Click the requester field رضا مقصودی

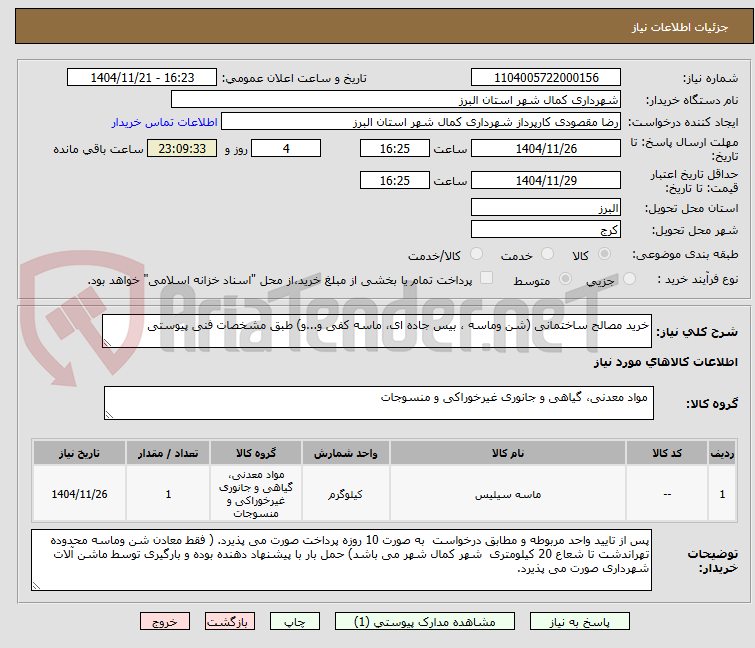421,122
